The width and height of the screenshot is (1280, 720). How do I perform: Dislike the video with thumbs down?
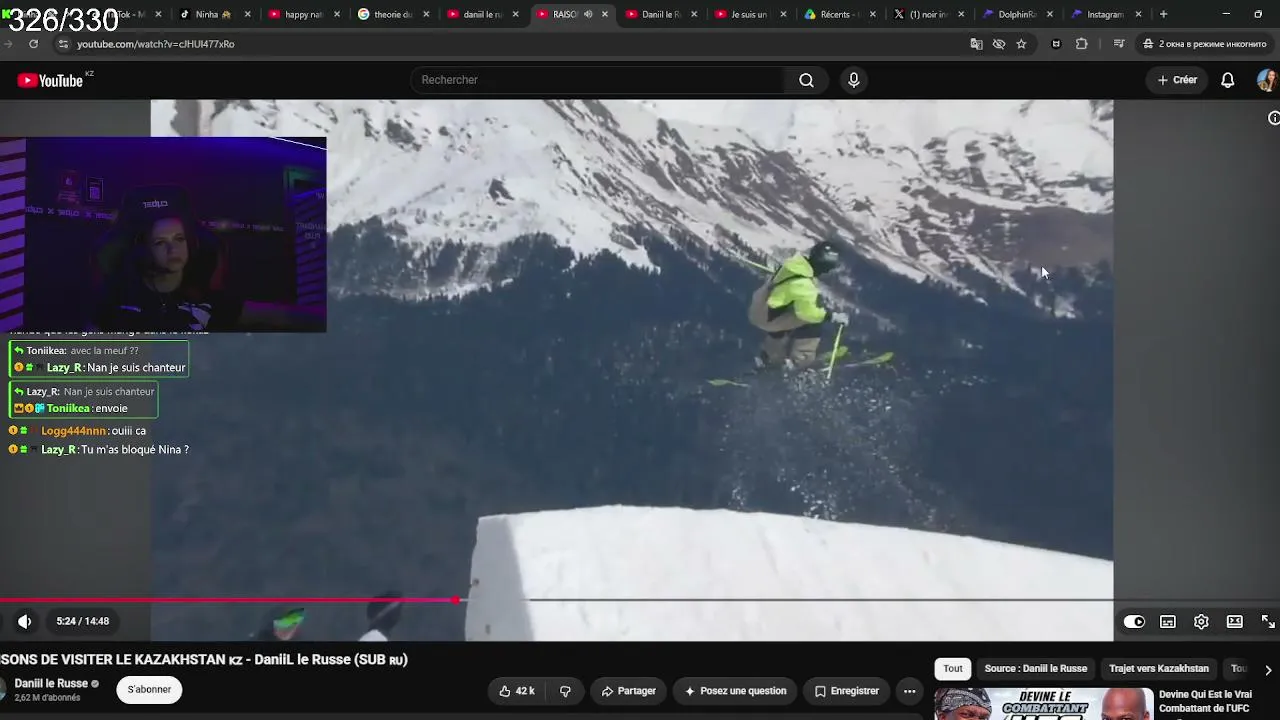(x=565, y=691)
